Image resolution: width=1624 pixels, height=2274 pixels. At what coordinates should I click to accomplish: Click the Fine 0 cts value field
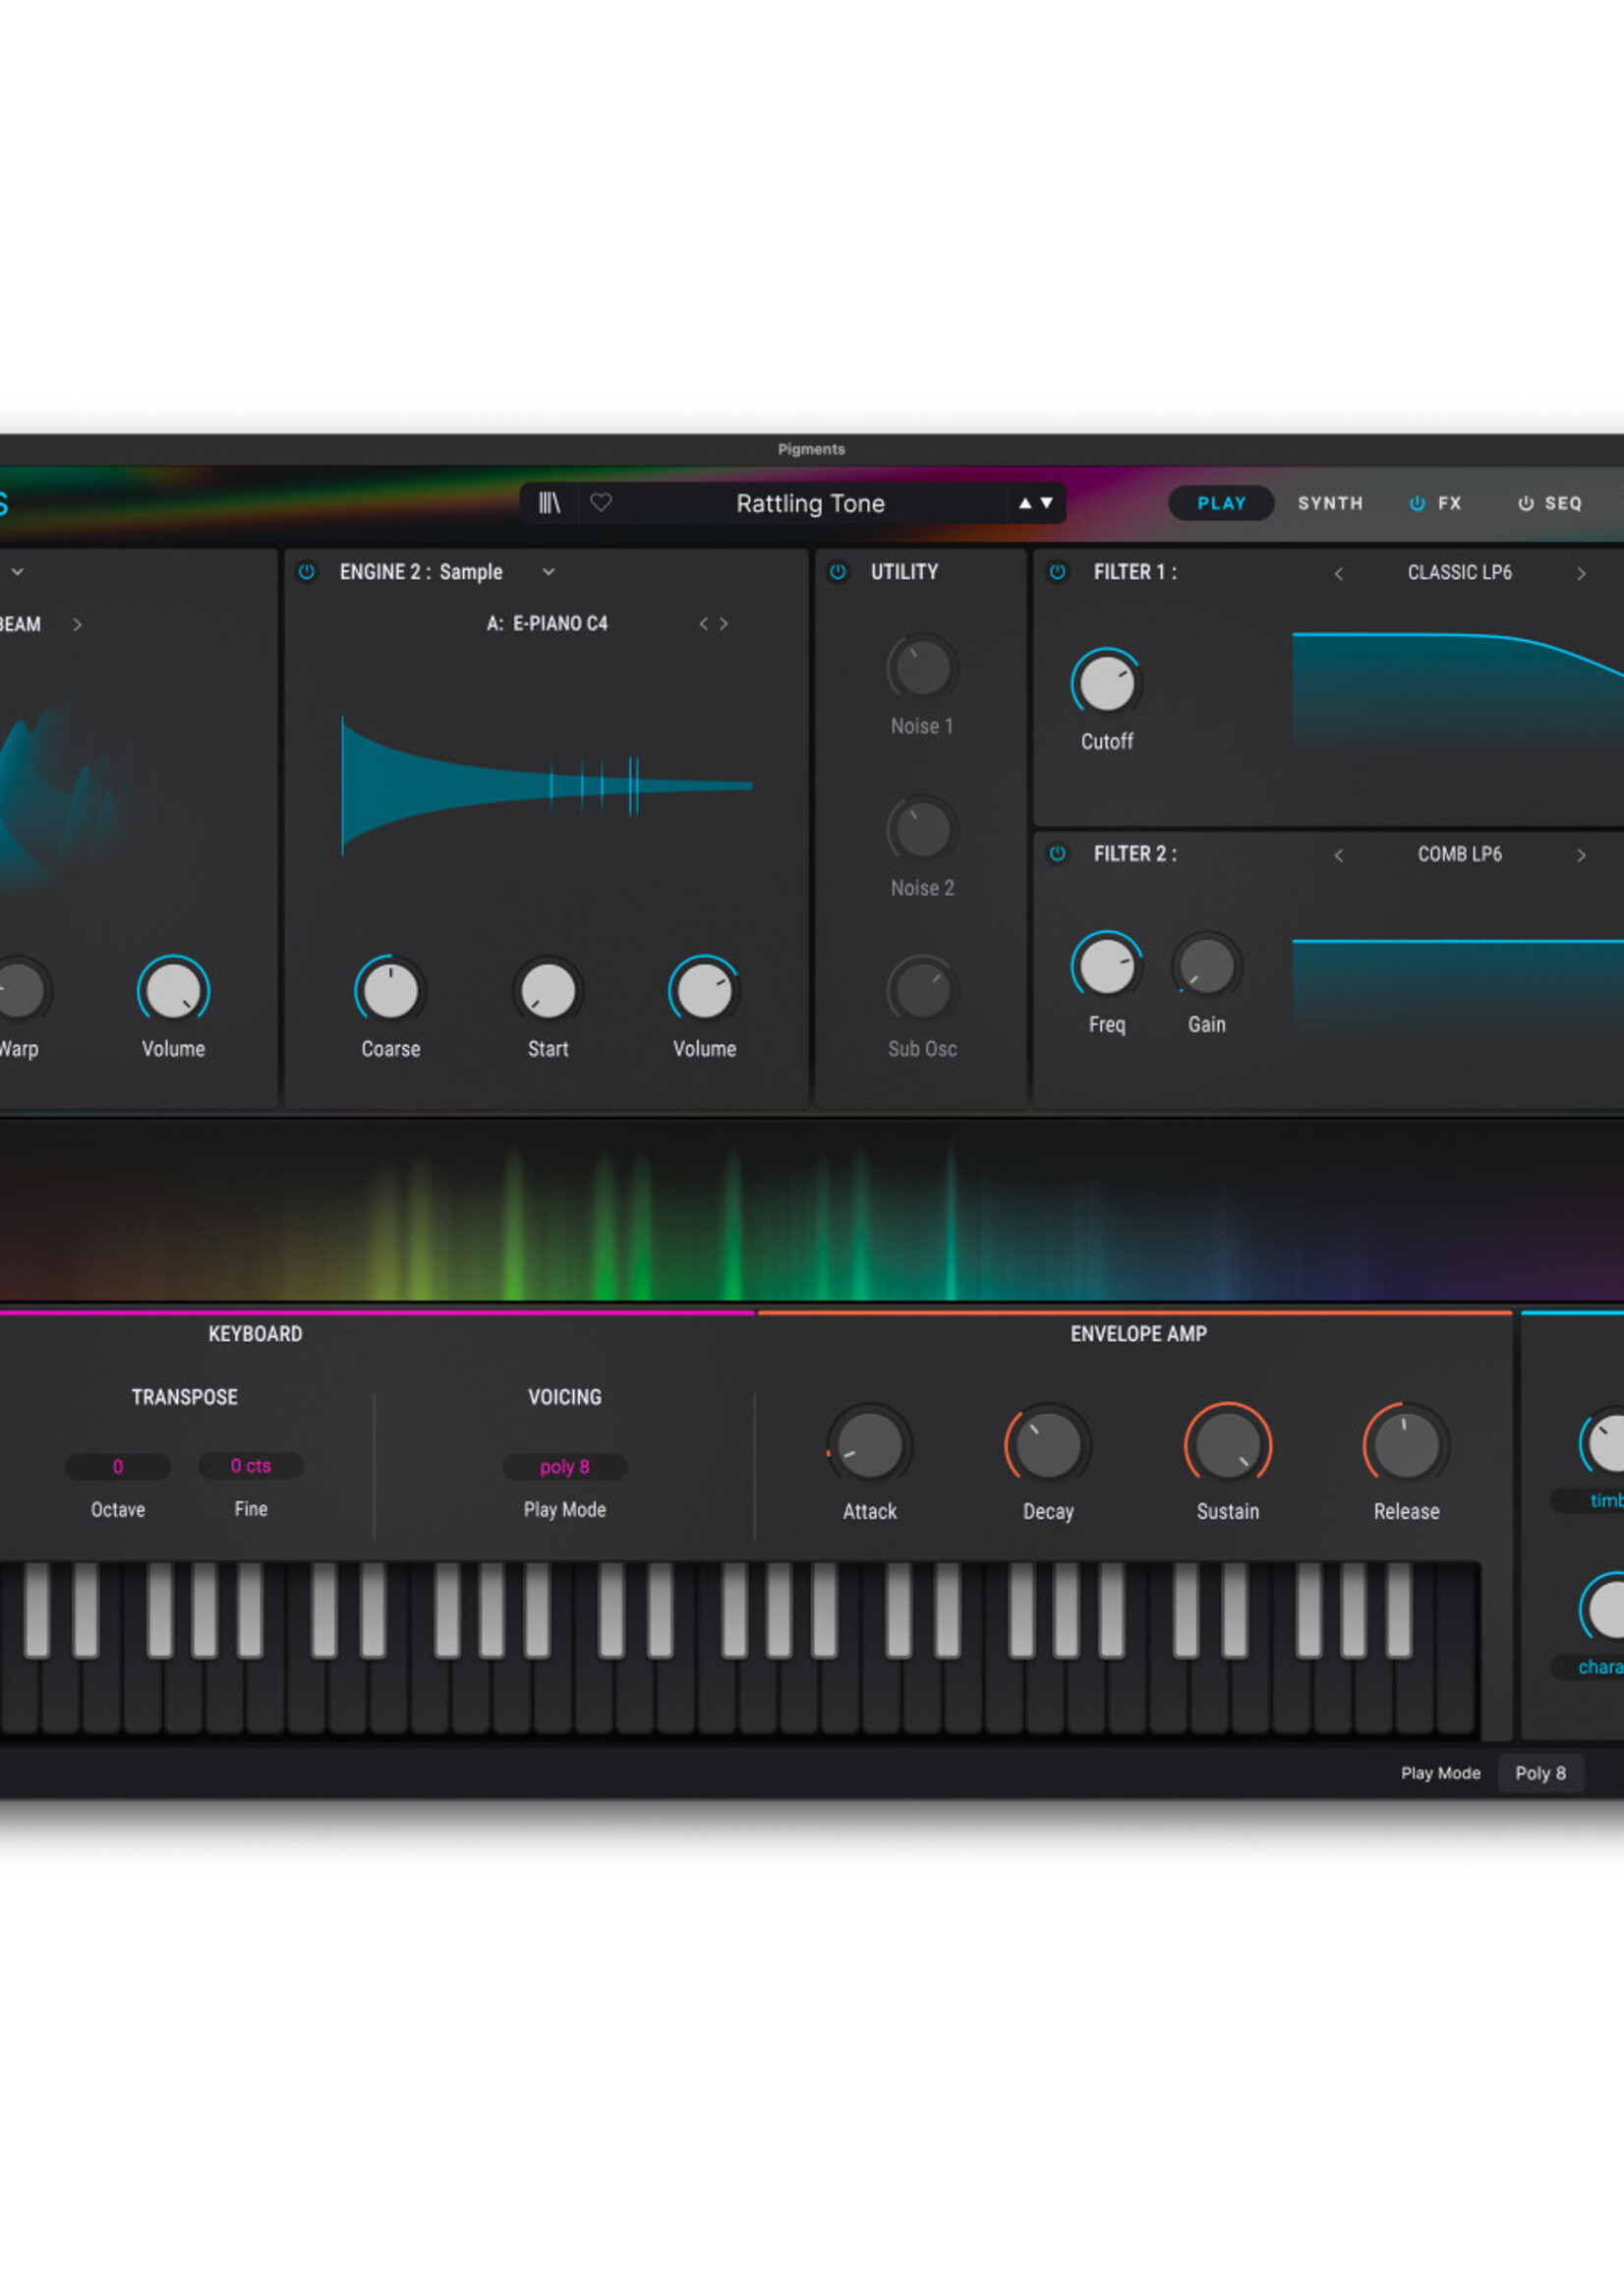[x=251, y=1466]
